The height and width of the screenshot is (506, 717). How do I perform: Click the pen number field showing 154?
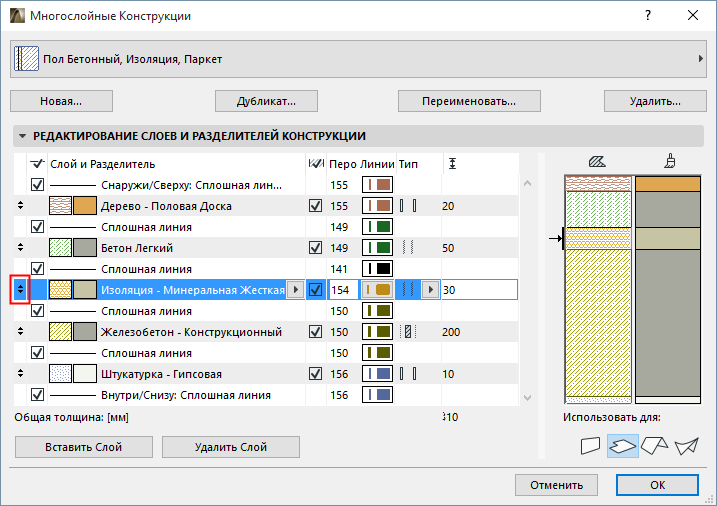coord(343,290)
